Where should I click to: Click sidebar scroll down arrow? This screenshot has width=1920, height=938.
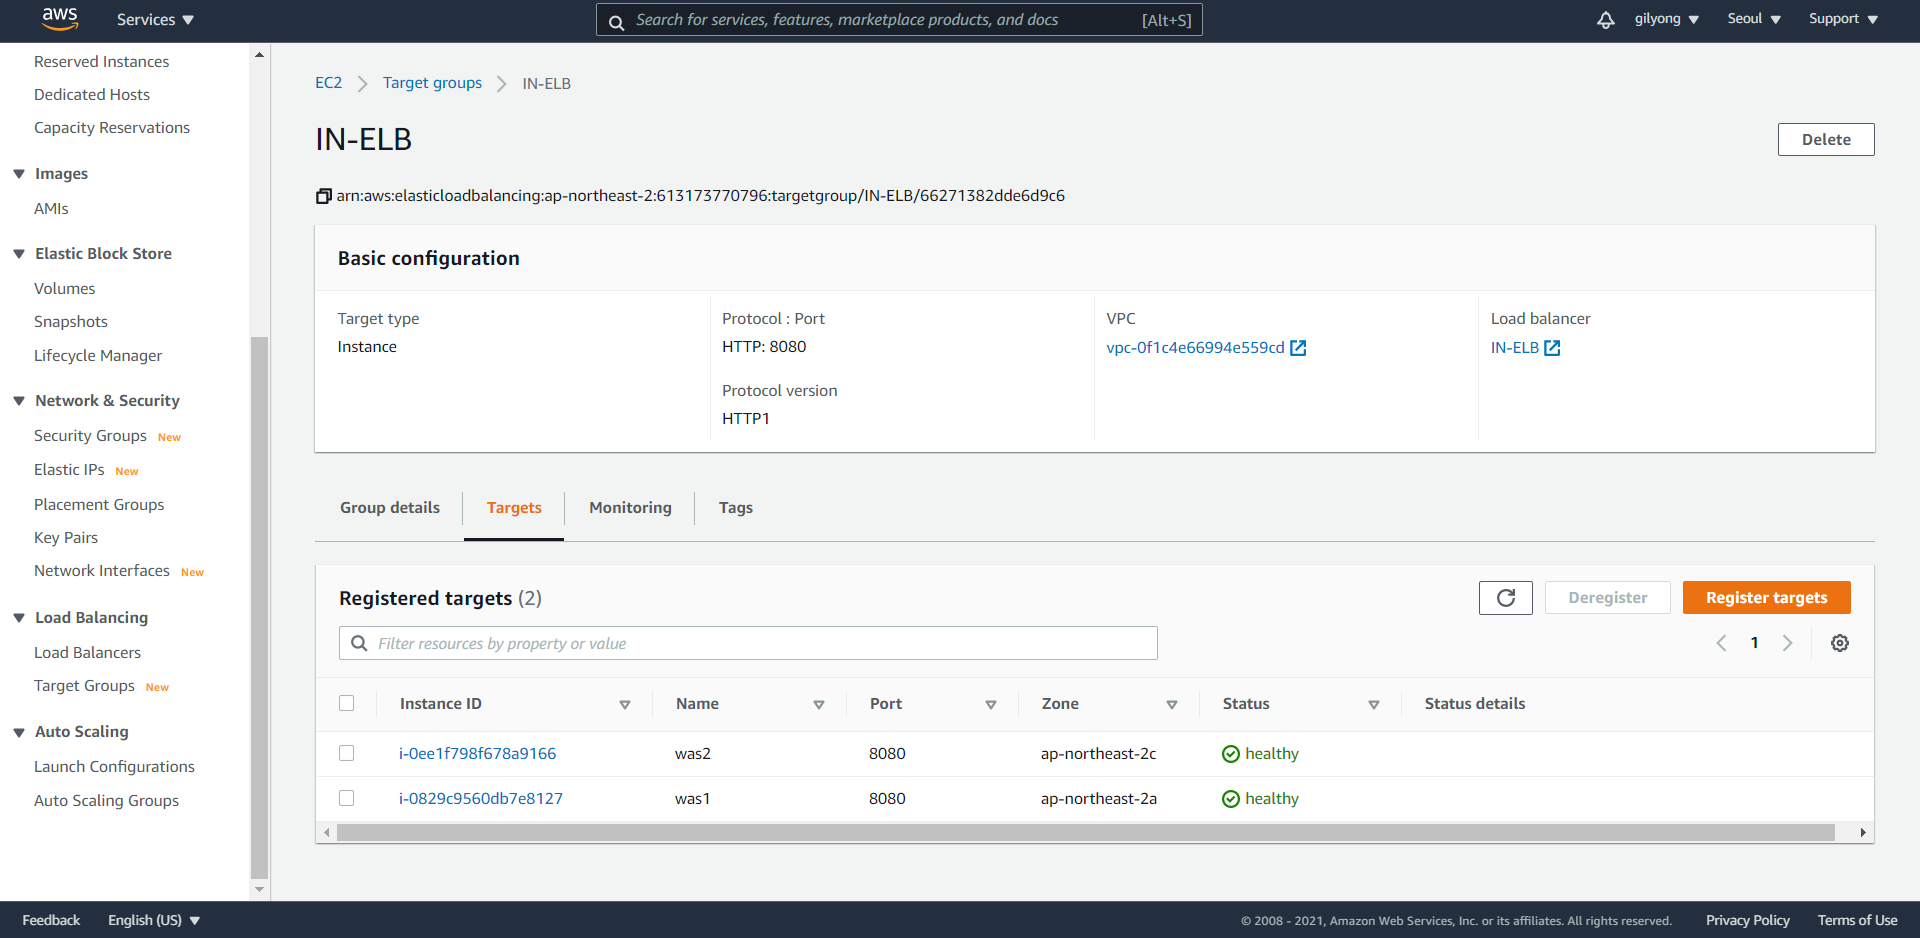point(259,889)
